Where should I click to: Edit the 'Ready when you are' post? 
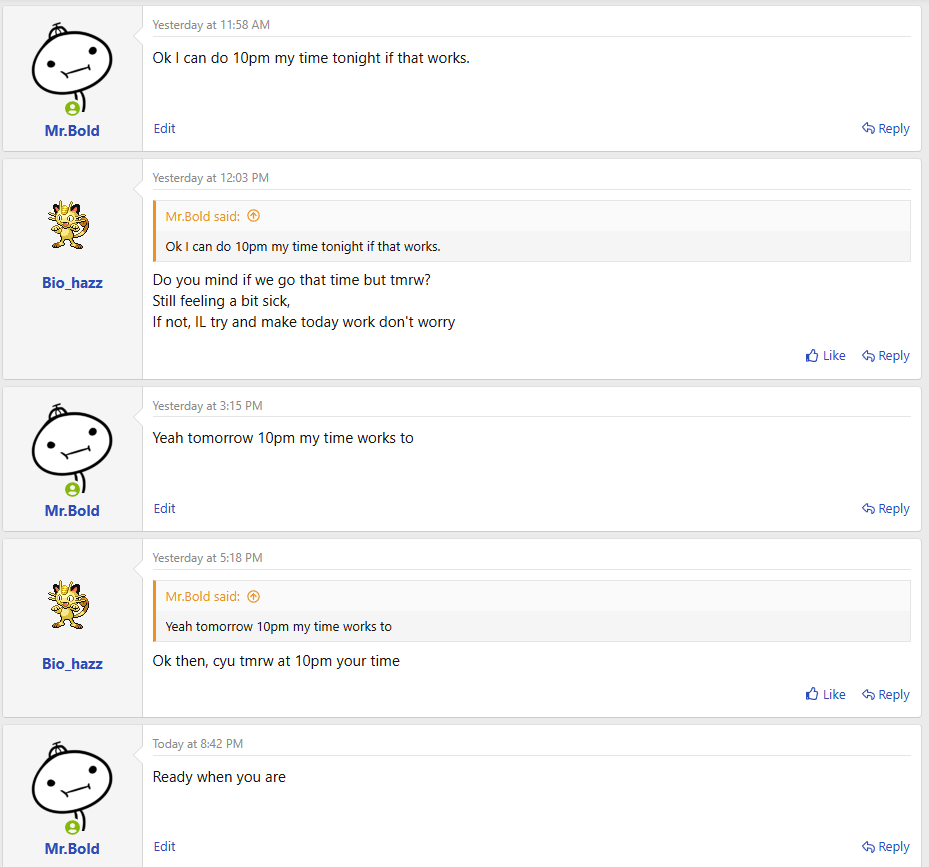(165, 847)
